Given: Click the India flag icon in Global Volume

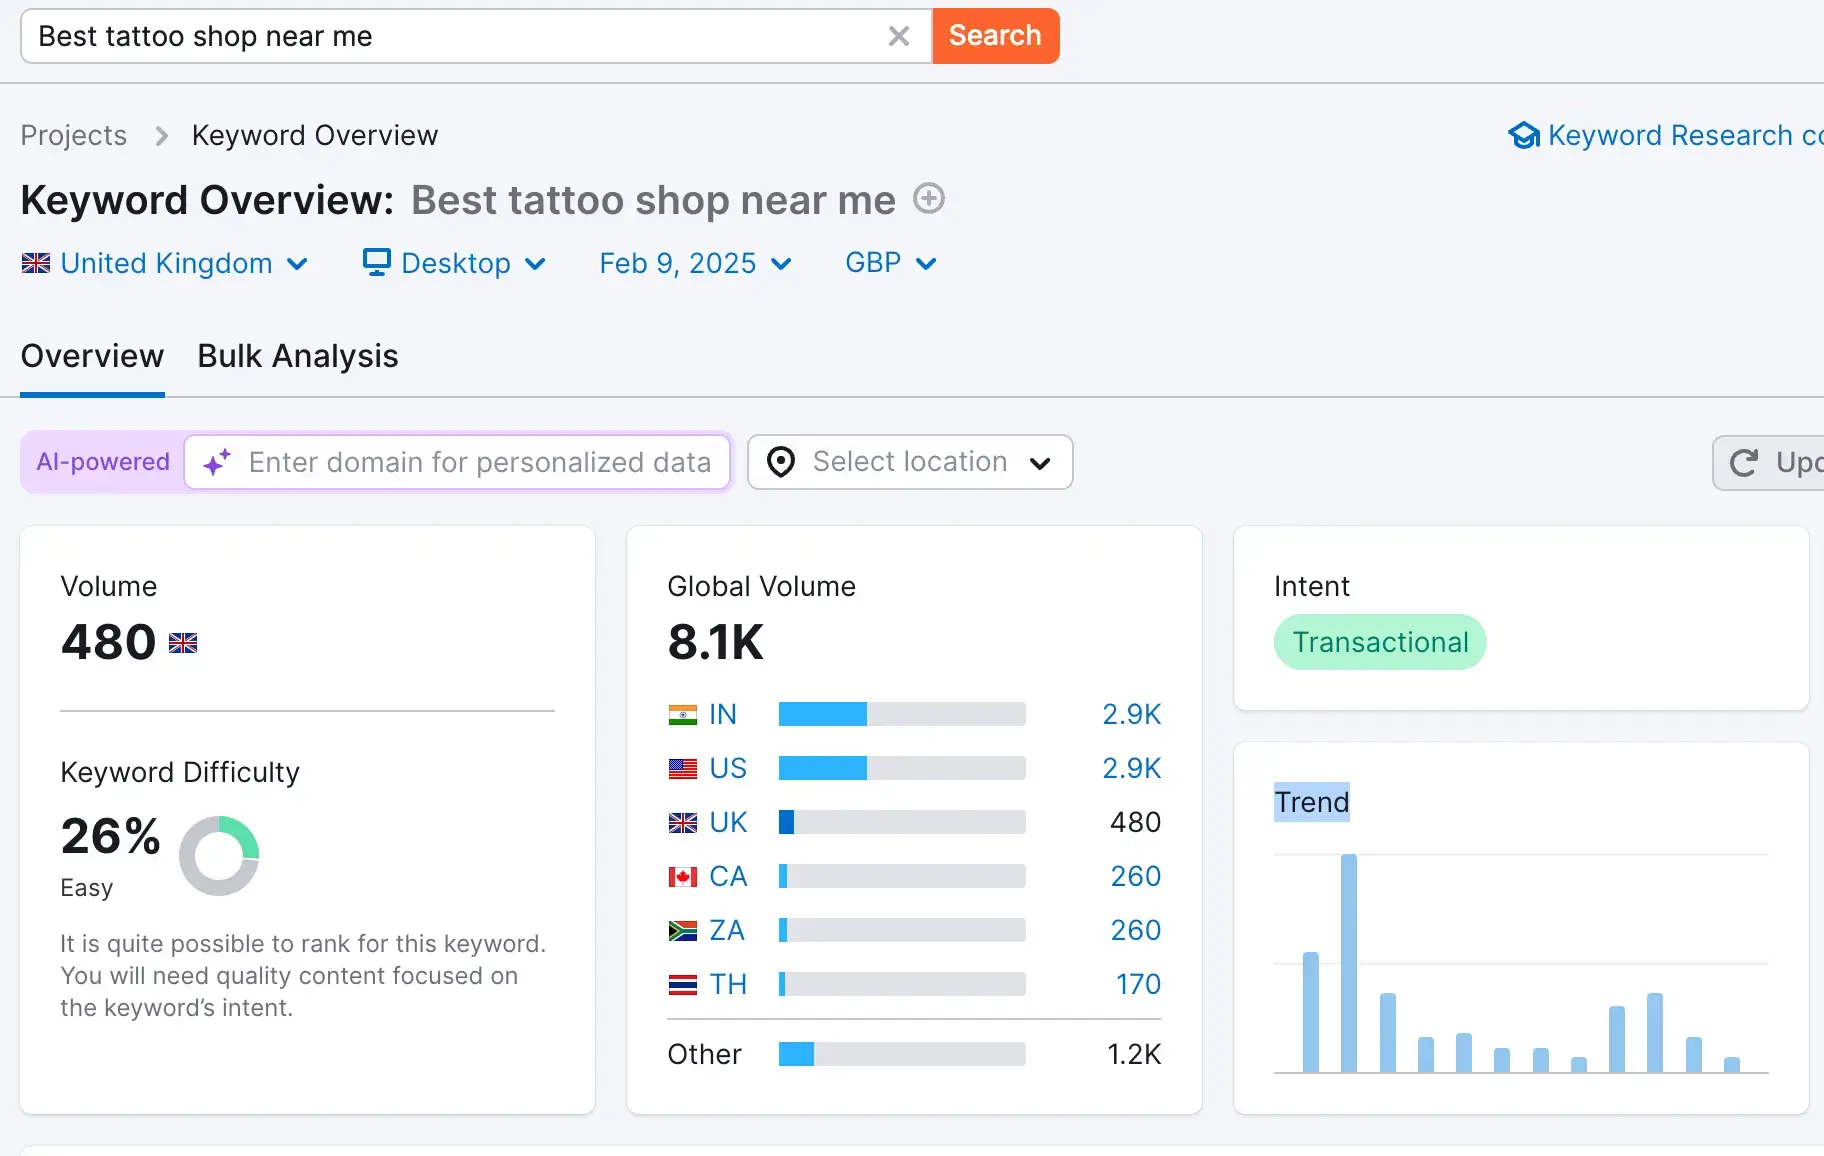Looking at the screenshot, I should (682, 714).
